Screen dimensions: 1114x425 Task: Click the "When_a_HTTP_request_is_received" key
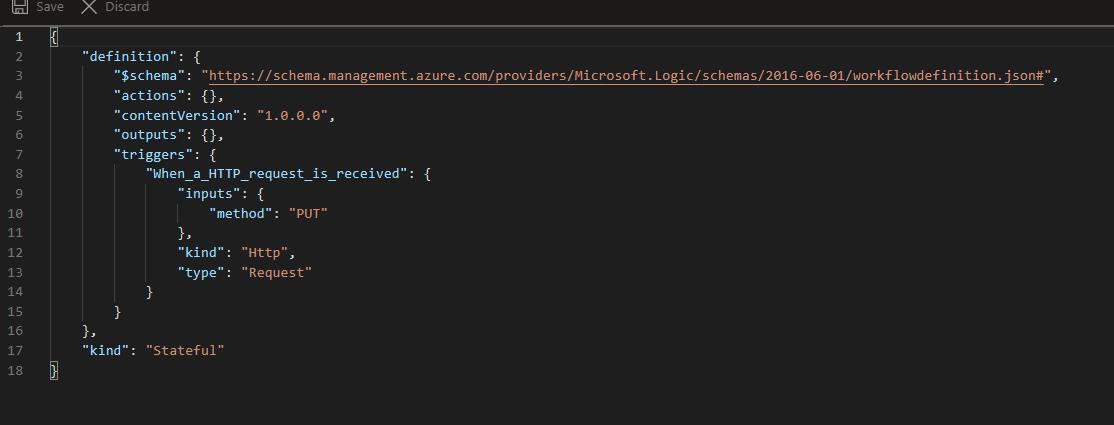(277, 173)
